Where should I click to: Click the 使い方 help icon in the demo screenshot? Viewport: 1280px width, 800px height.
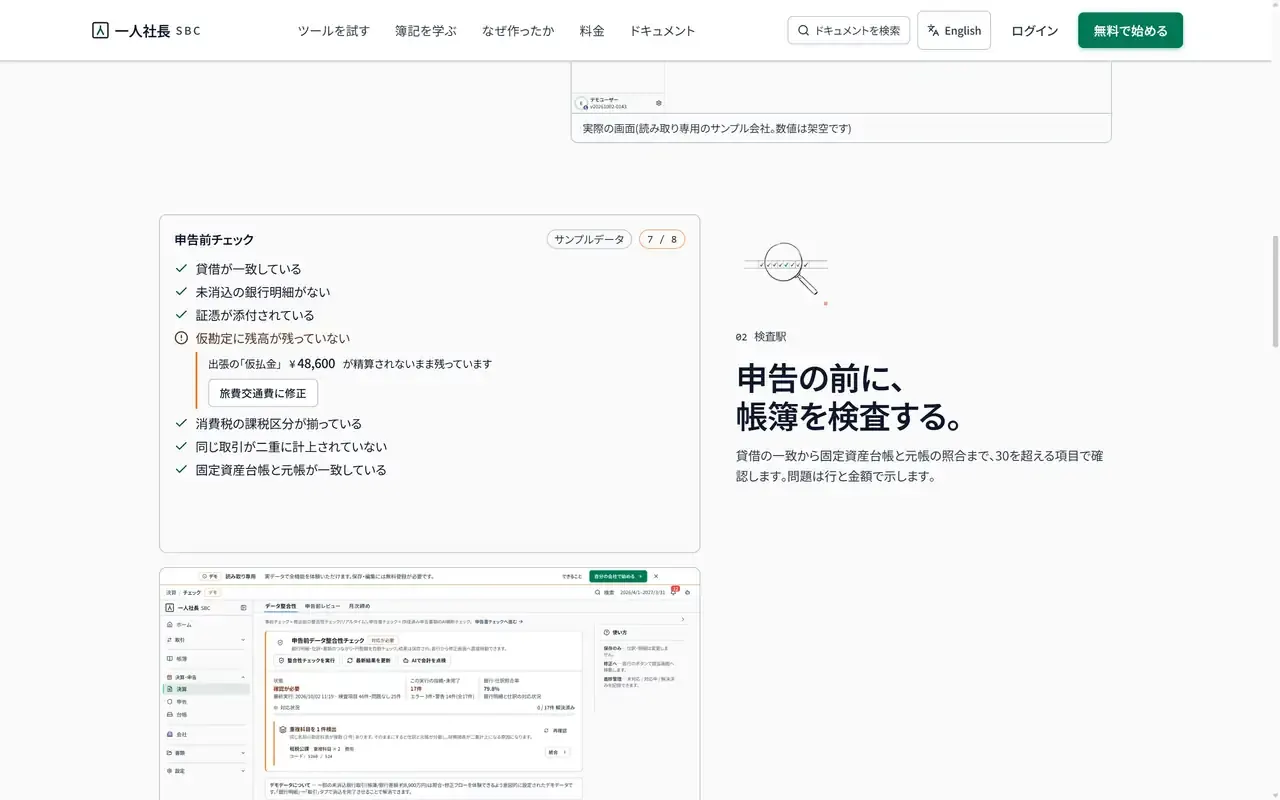coord(605,633)
